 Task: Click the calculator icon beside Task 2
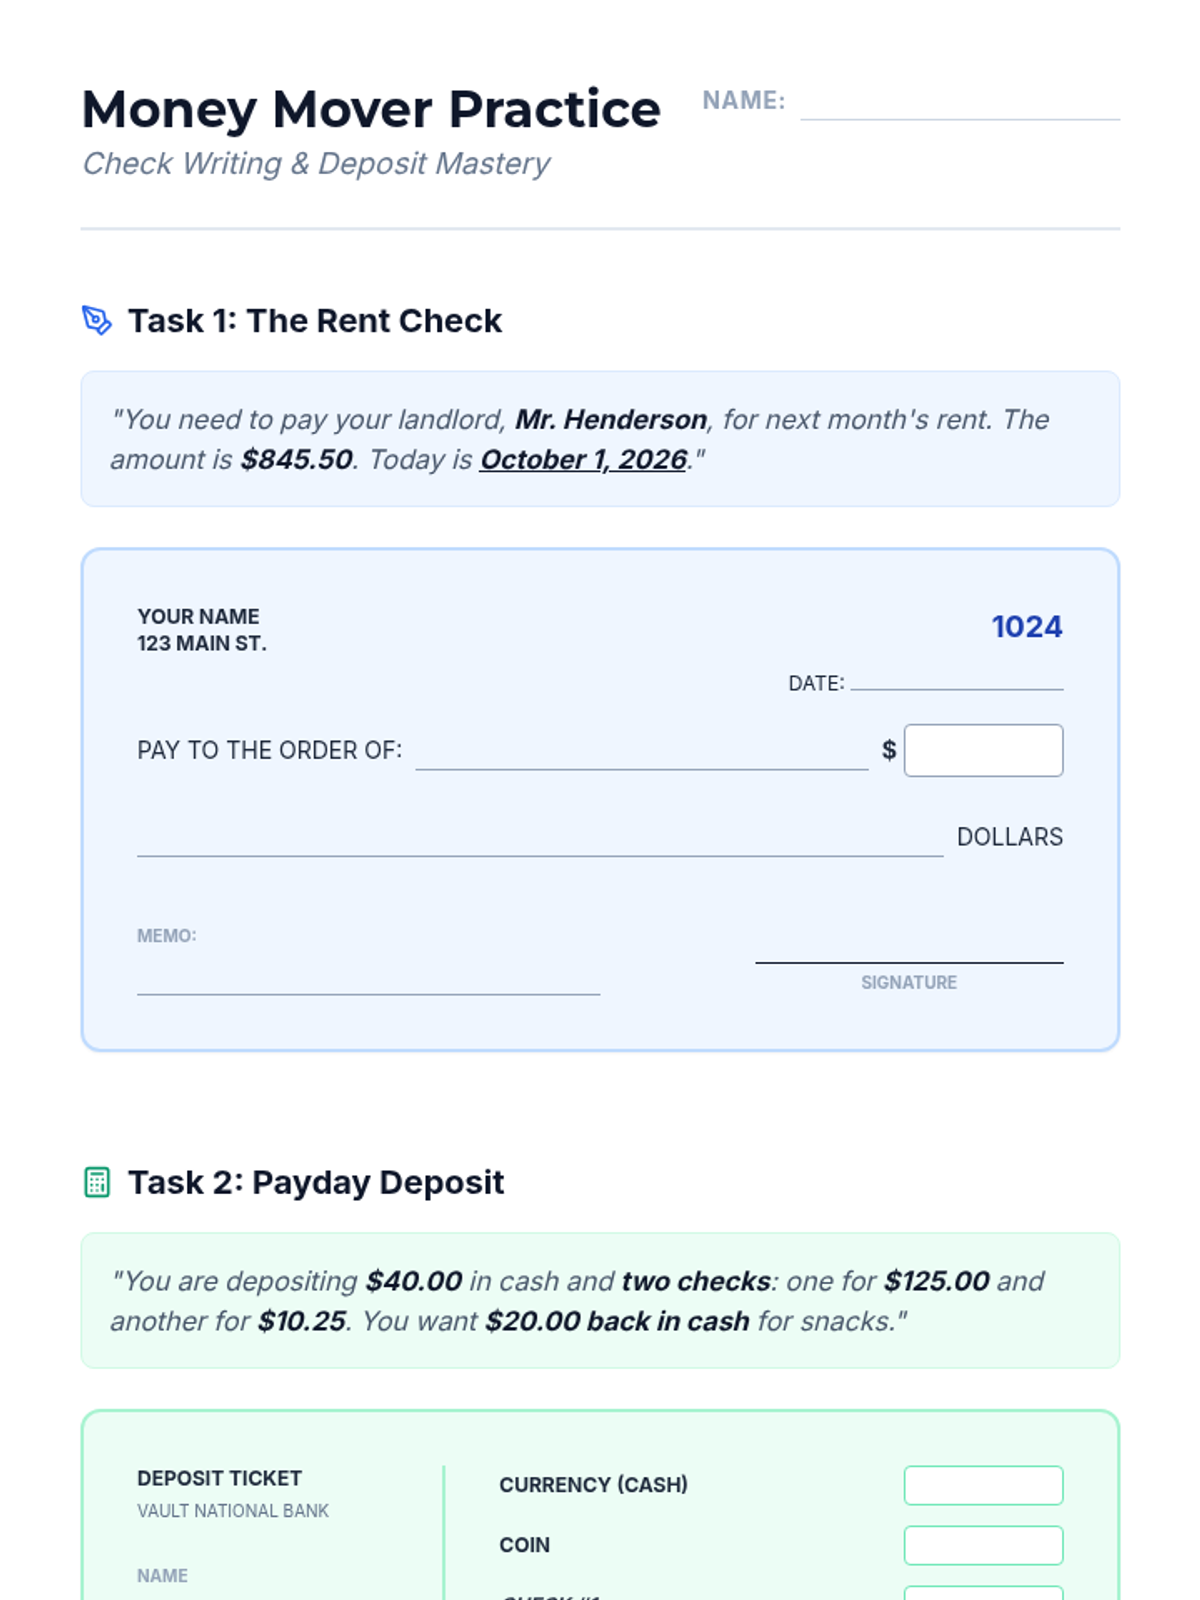(x=97, y=1182)
